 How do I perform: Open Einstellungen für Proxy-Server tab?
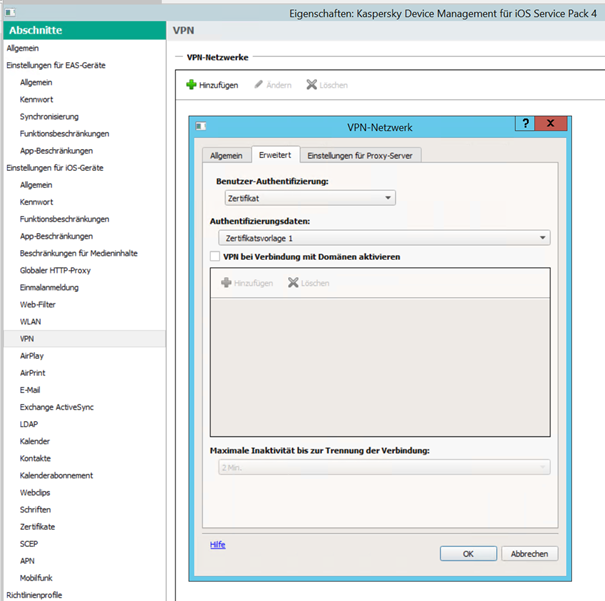362,155
